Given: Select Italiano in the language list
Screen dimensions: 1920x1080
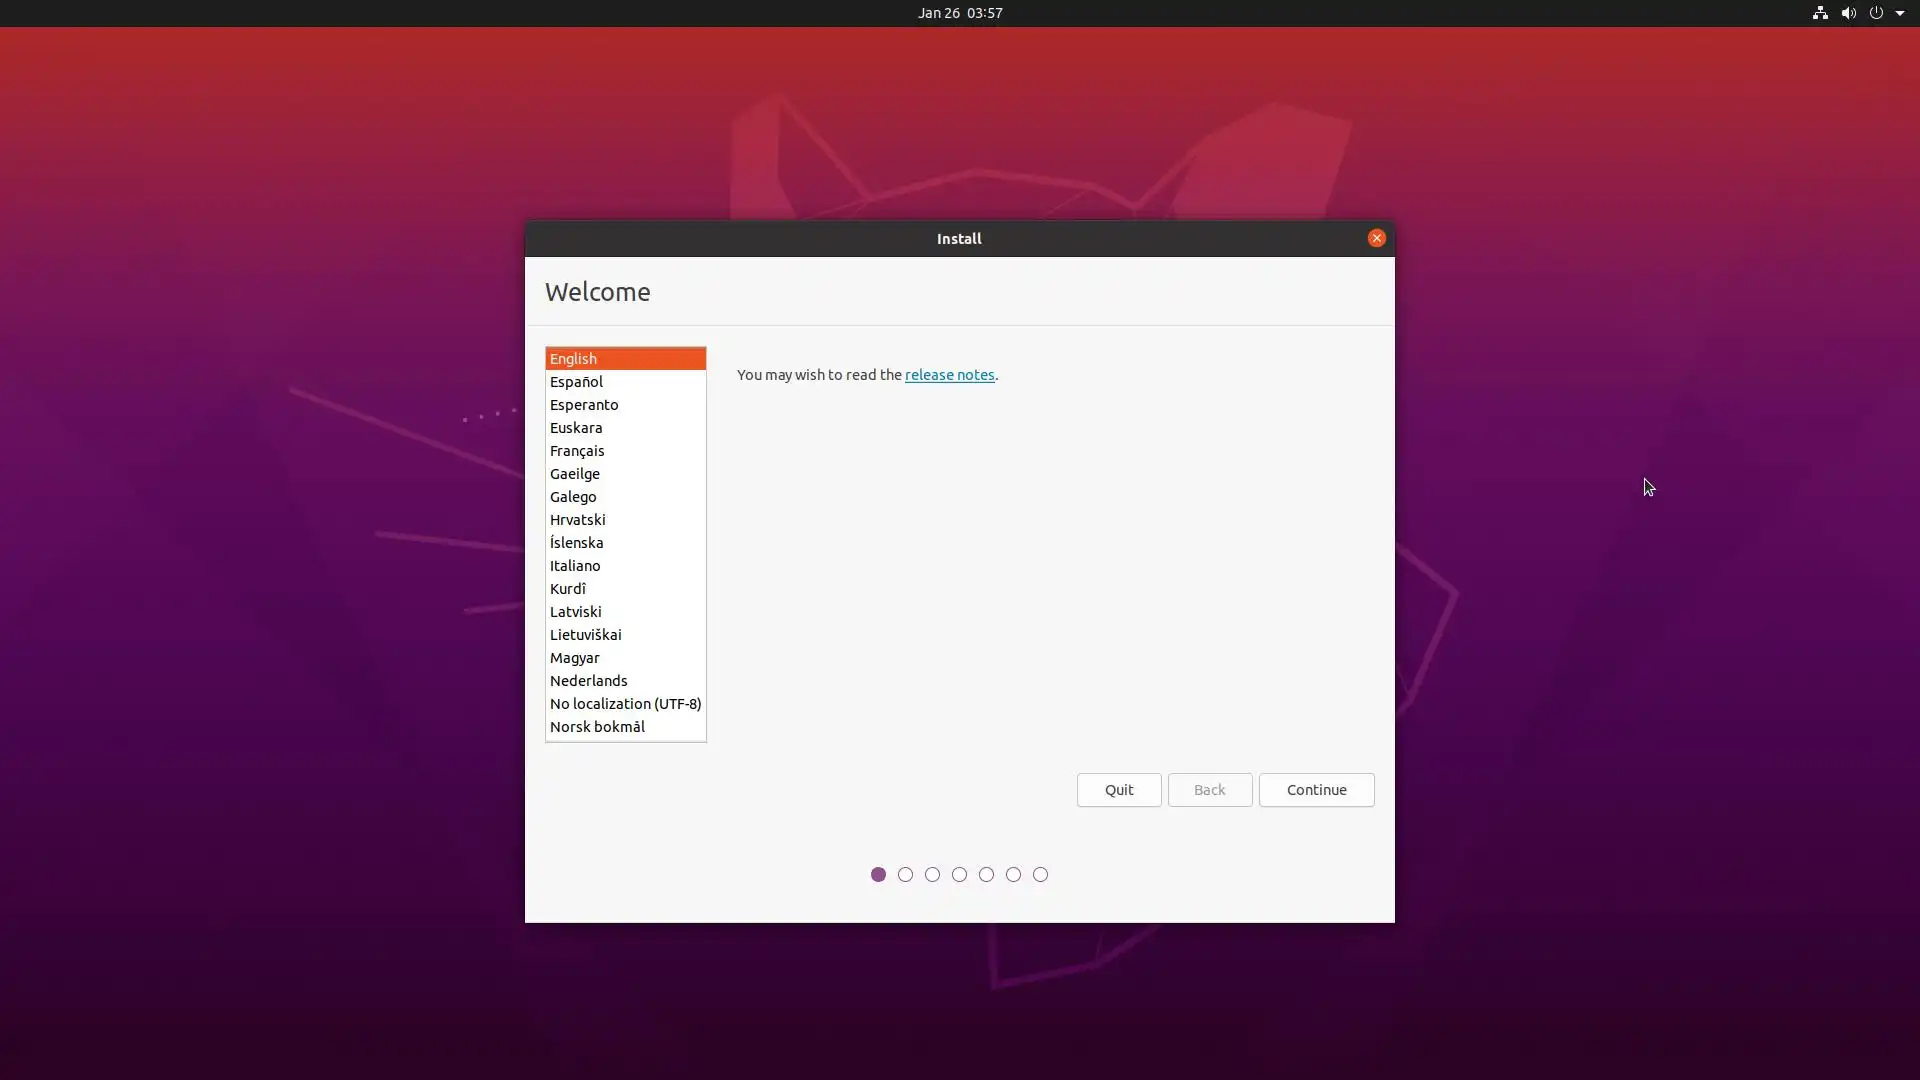Looking at the screenshot, I should point(575,566).
